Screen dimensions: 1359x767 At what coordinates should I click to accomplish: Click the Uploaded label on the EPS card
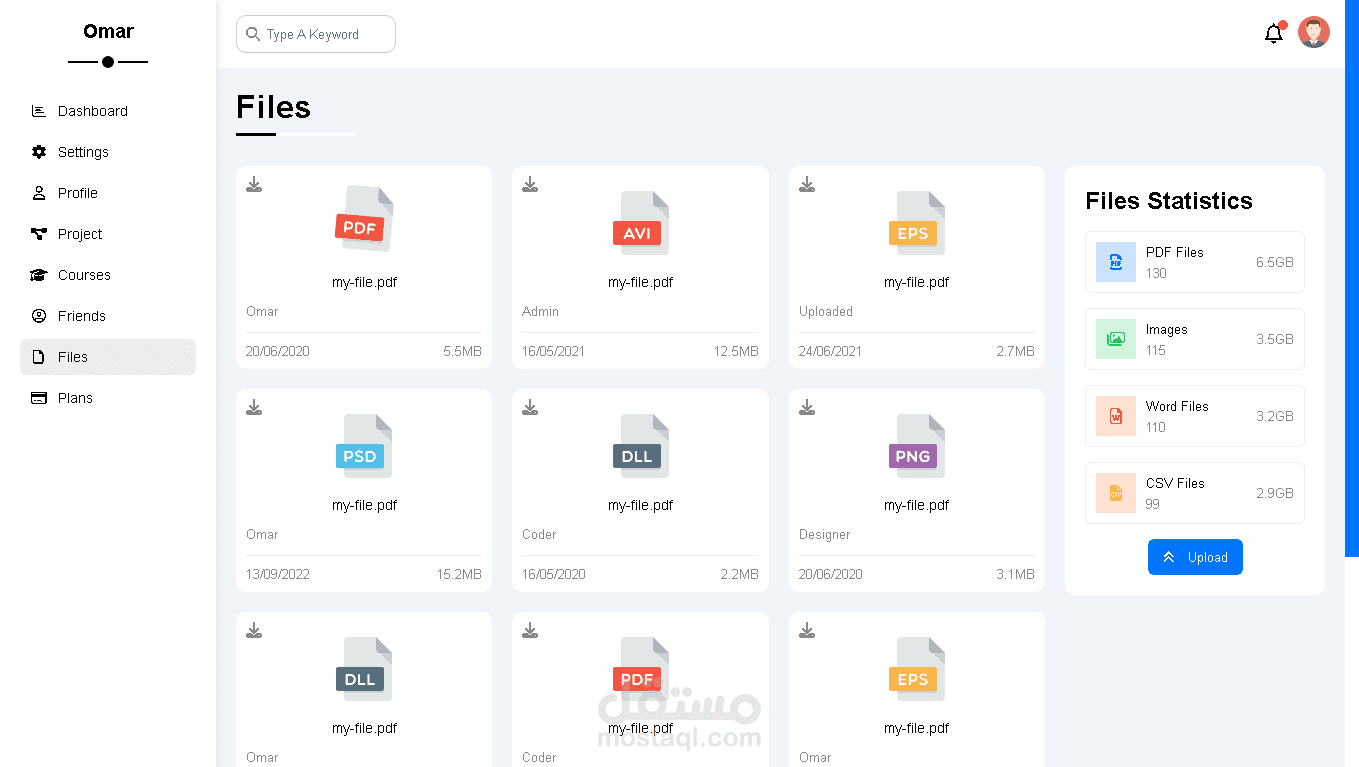tap(826, 311)
